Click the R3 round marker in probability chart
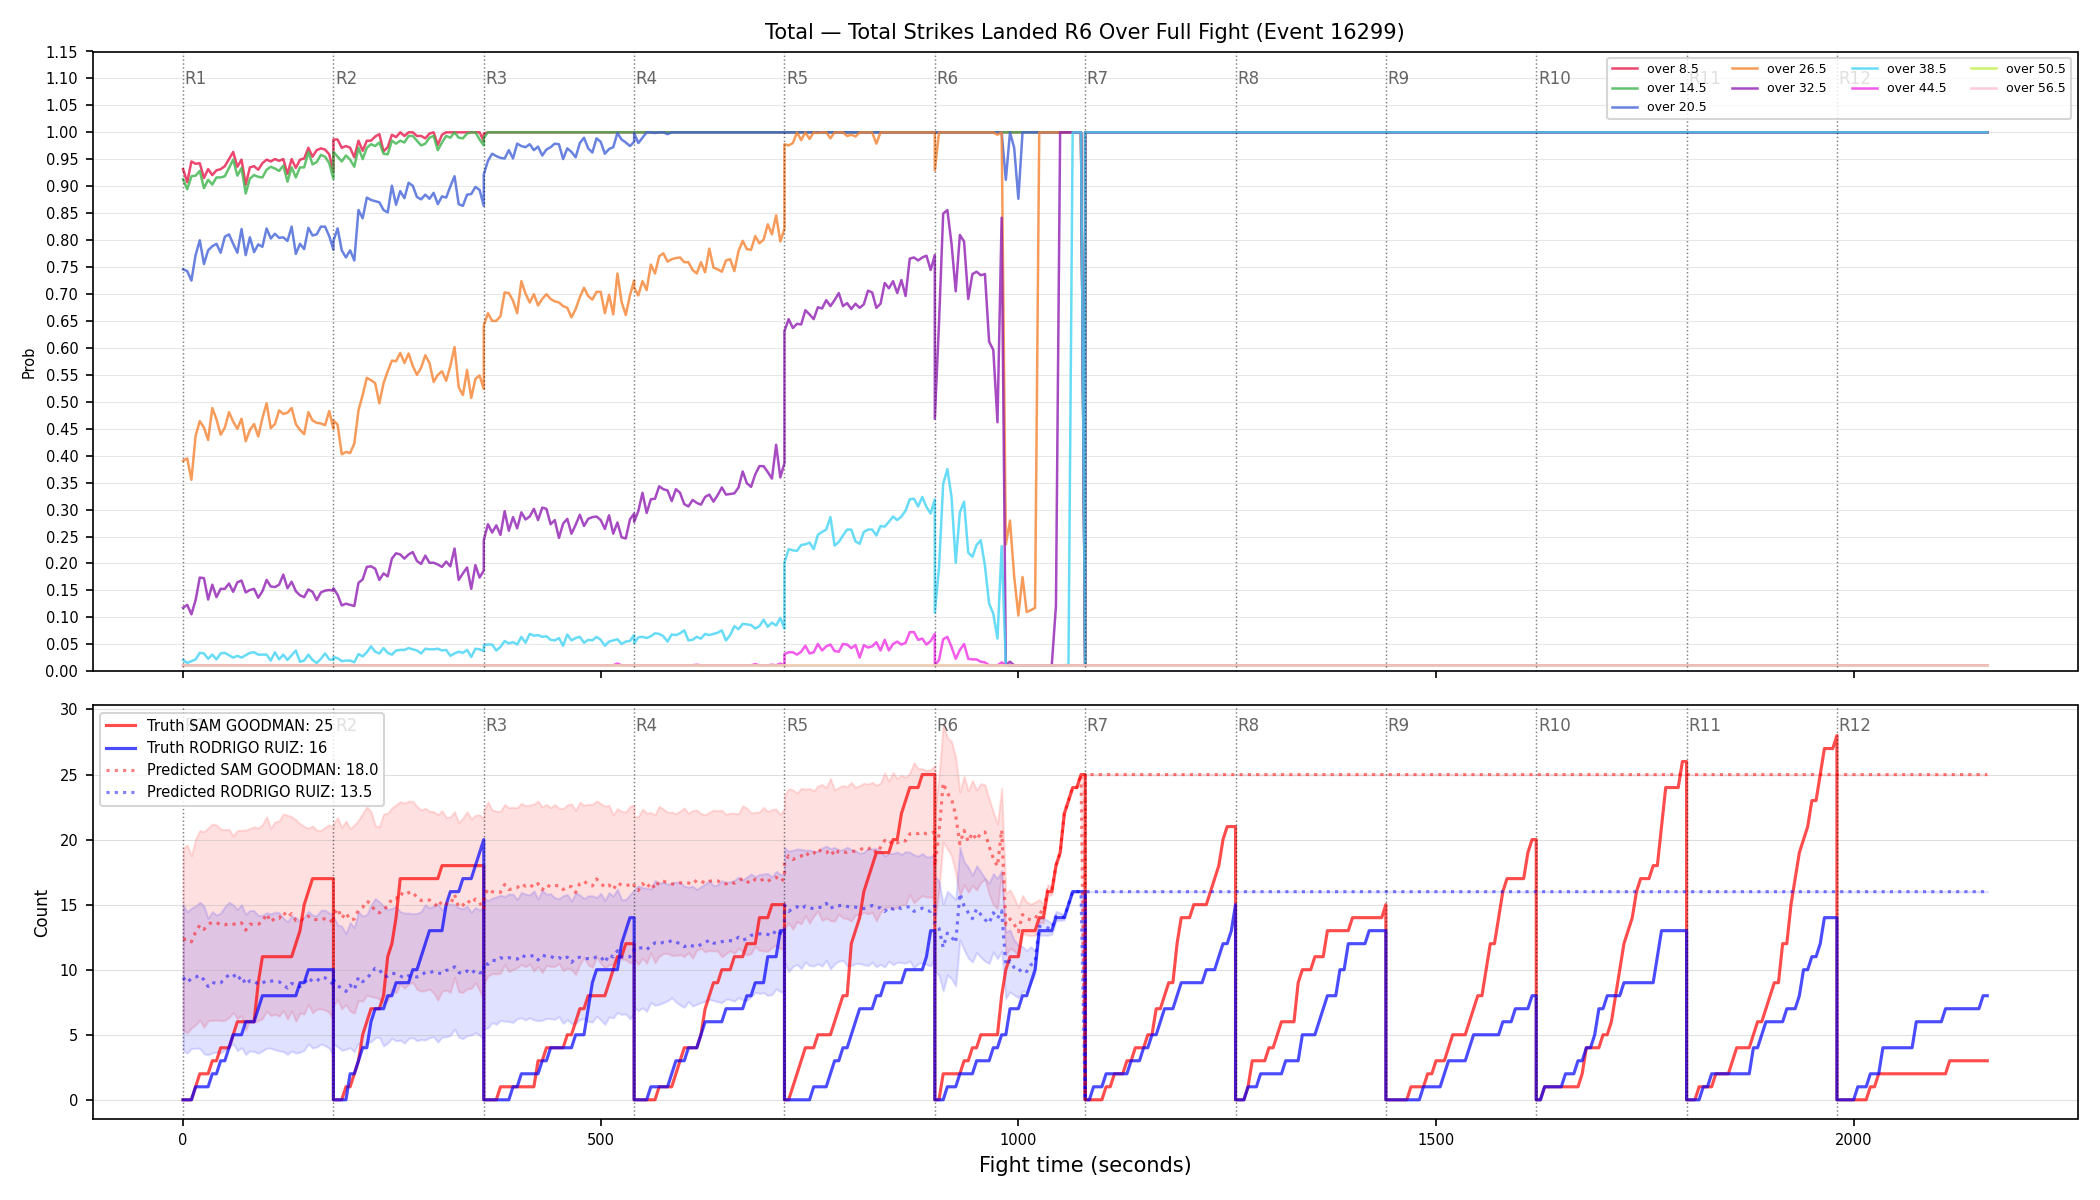The height and width of the screenshot is (1200, 2100). pos(496,78)
